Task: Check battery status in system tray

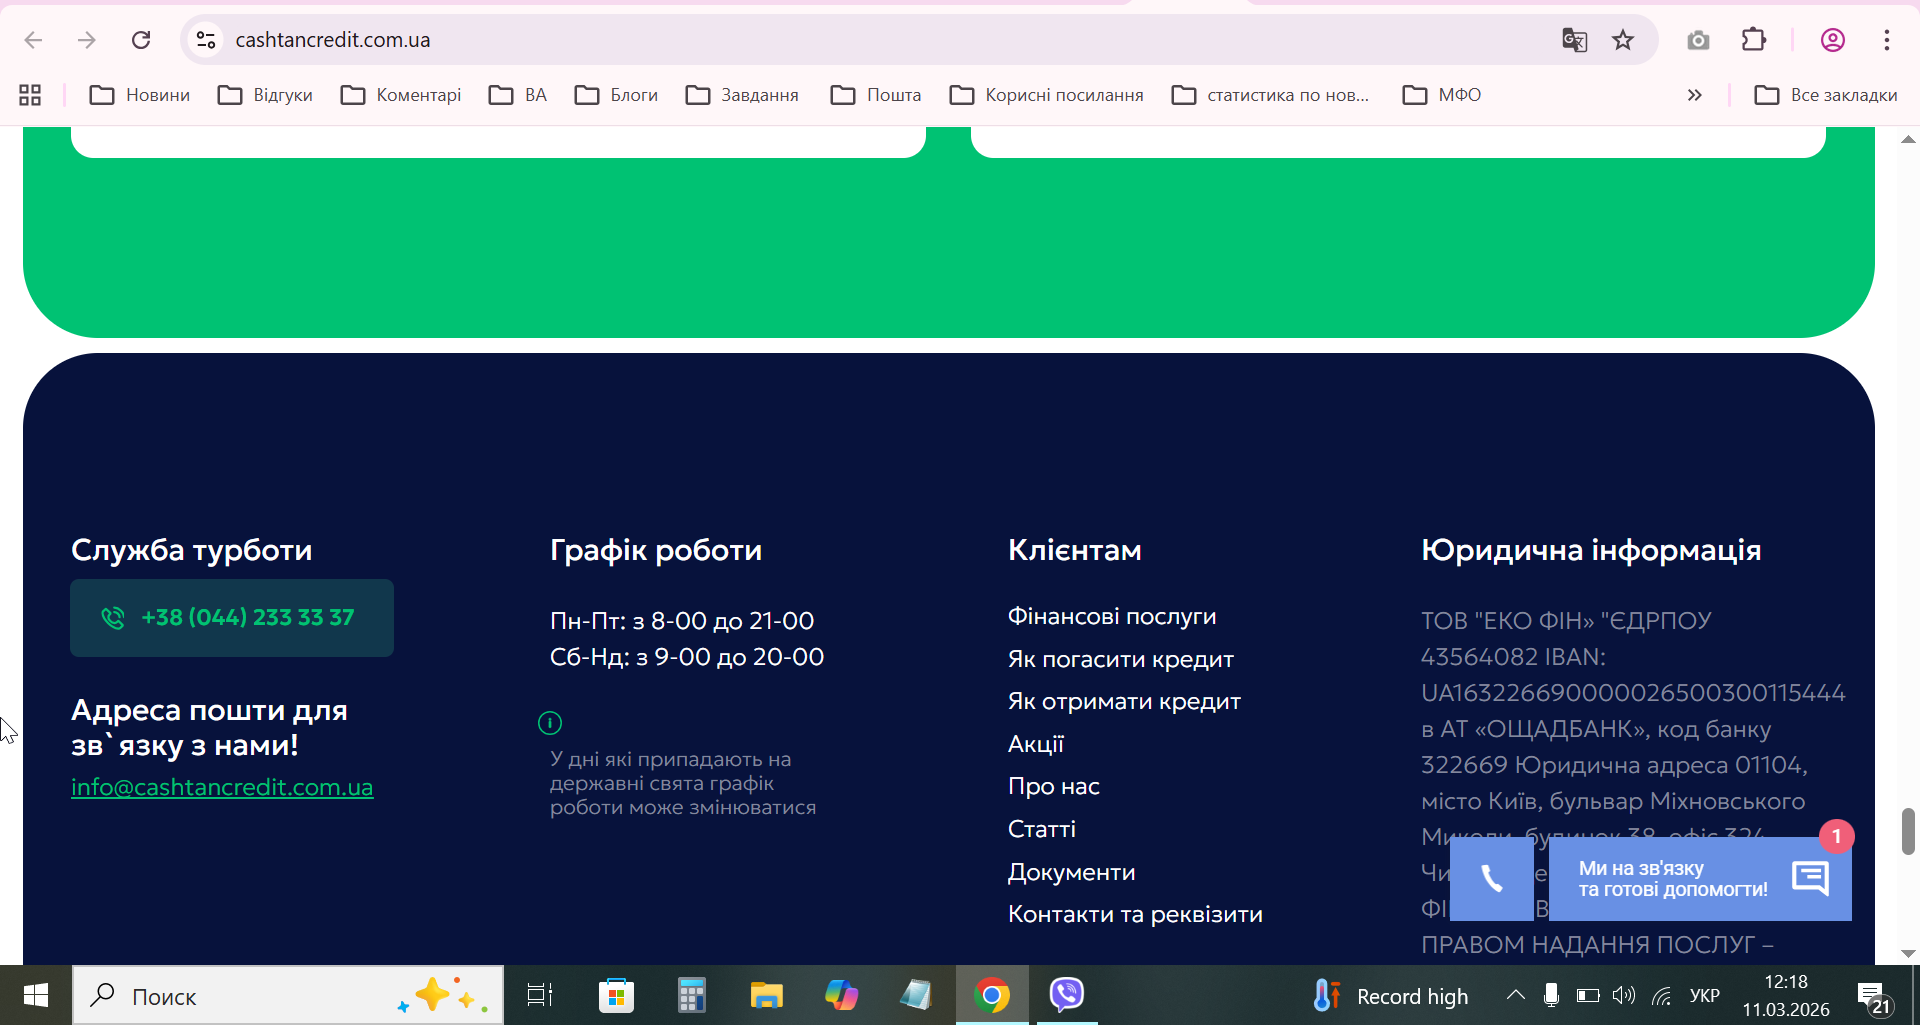Action: [x=1588, y=996]
